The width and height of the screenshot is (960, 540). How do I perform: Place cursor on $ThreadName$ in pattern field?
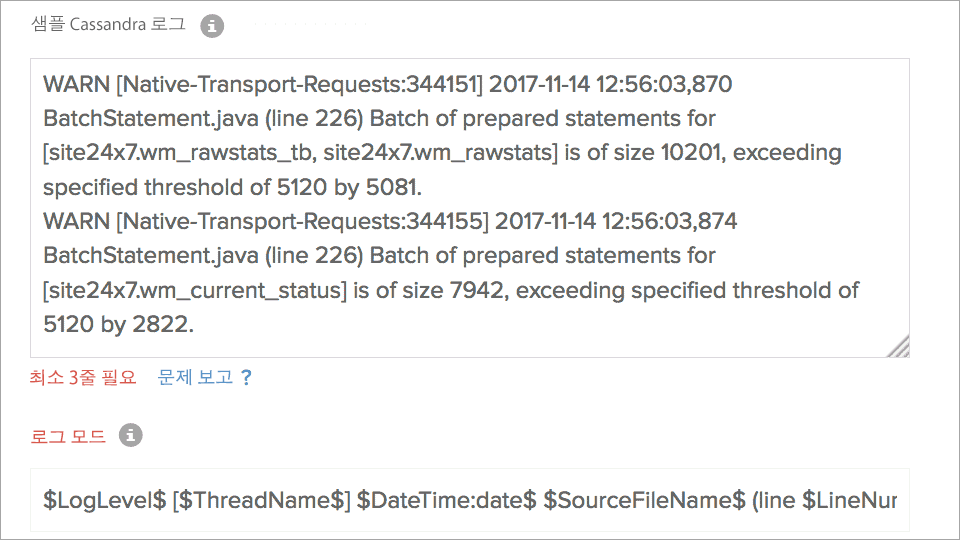click(x=260, y=500)
